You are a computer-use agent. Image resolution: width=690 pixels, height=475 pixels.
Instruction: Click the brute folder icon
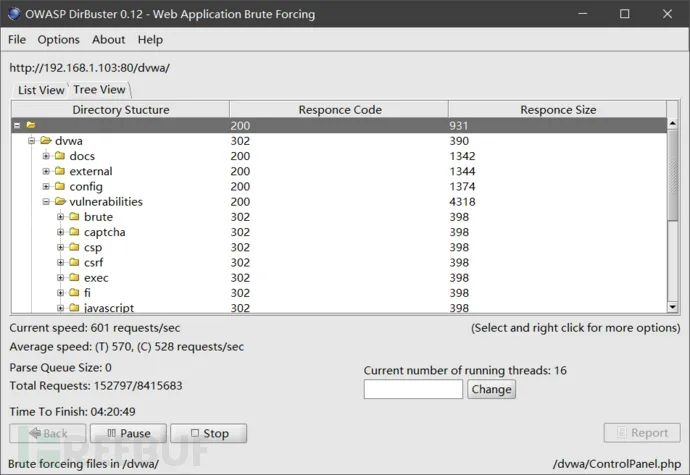coord(74,217)
